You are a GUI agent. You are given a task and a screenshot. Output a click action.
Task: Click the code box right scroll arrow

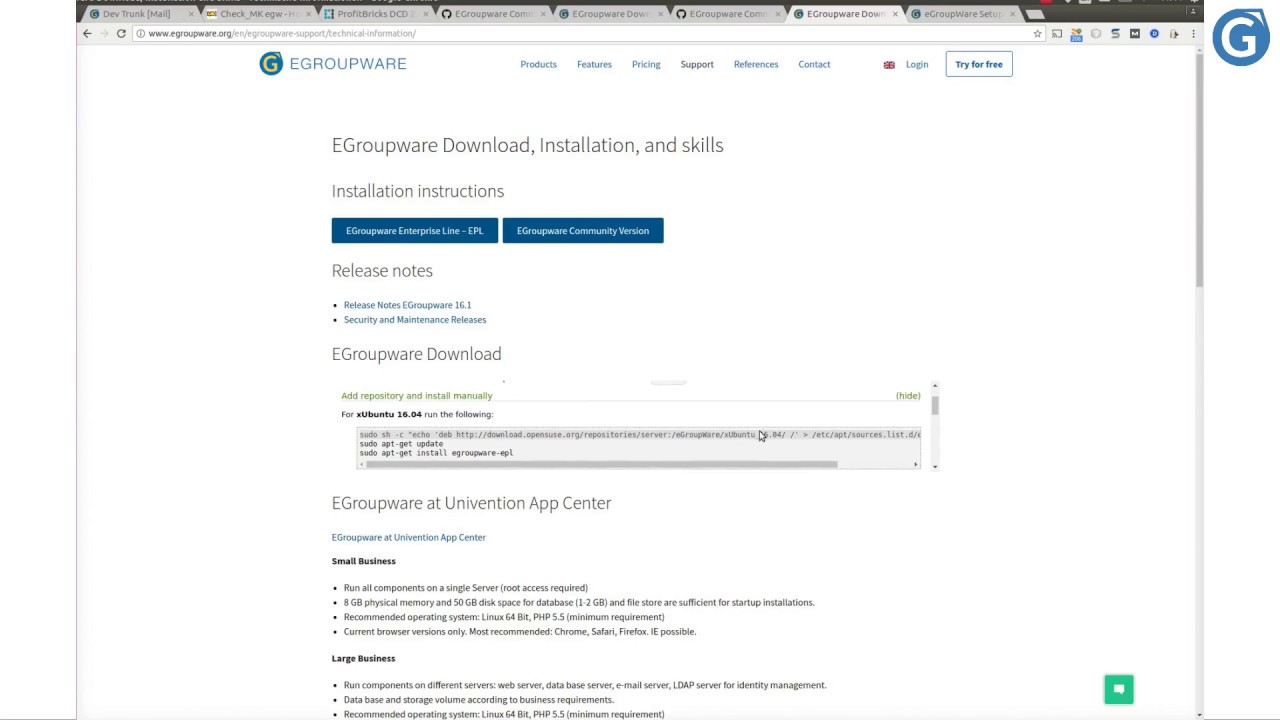[915, 464]
